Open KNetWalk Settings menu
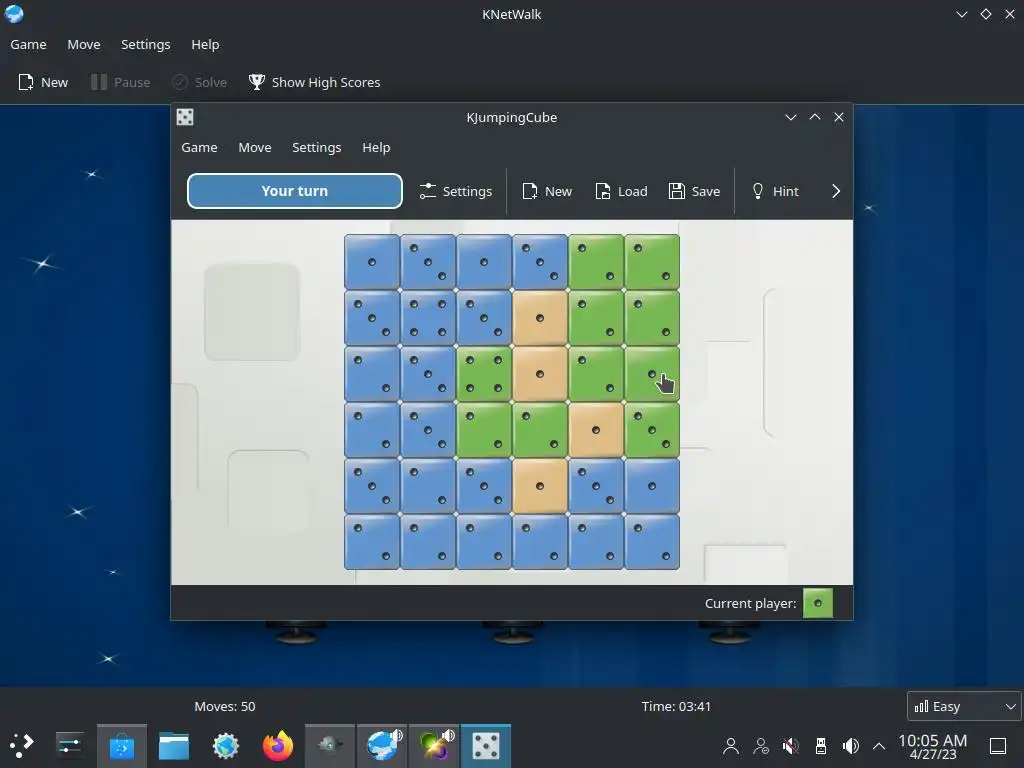 pos(146,44)
